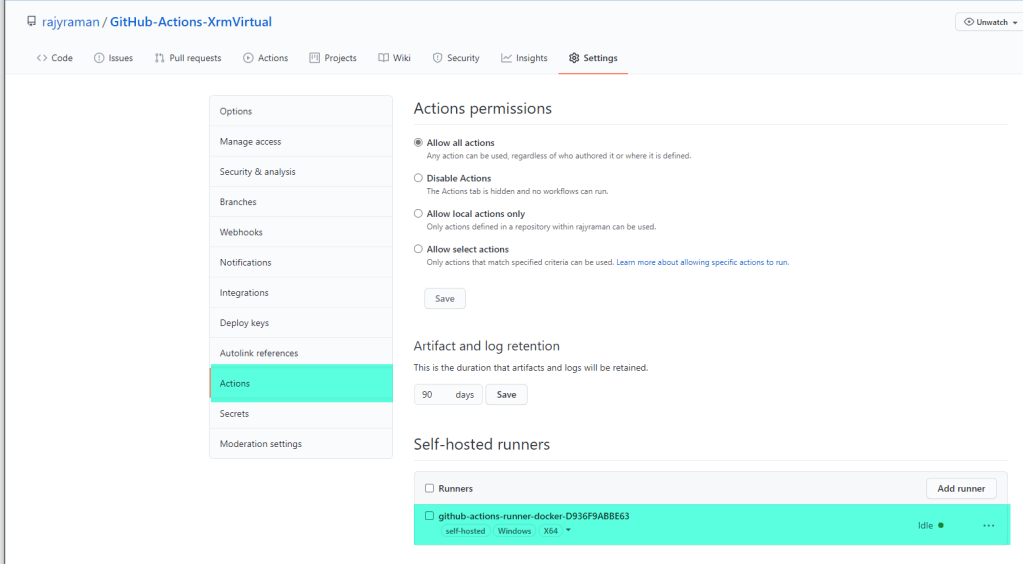
Task: Tick the checkbox next to github-actions-runner-docker runner
Action: 429,516
